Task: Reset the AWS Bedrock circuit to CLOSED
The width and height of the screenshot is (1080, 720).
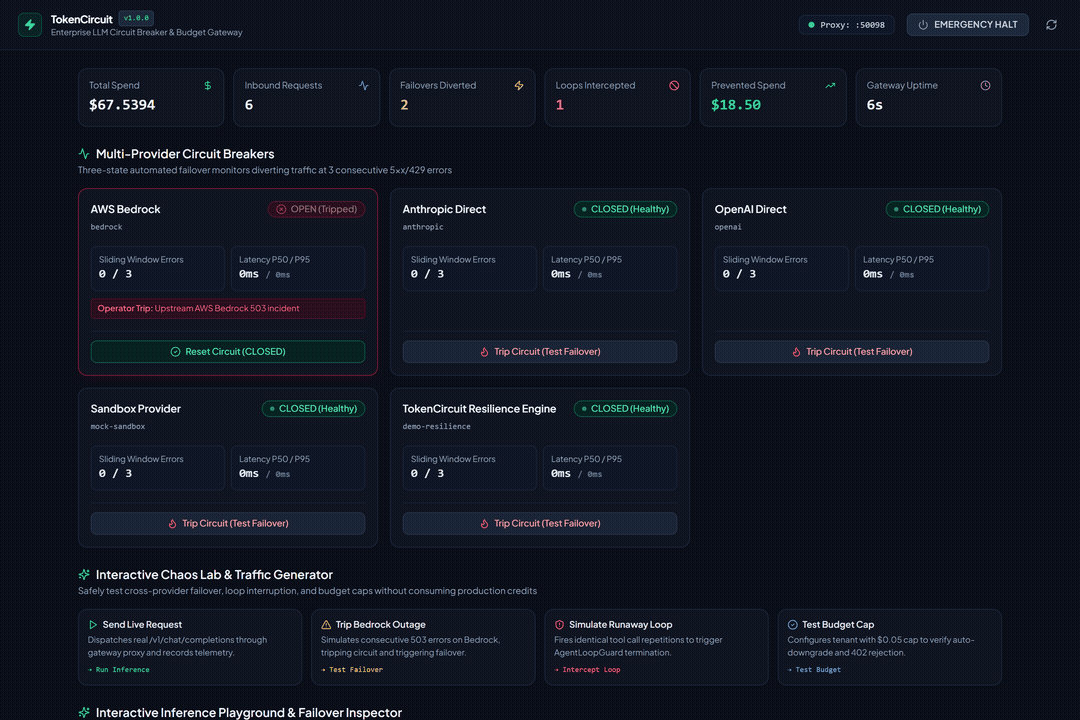Action: [228, 351]
